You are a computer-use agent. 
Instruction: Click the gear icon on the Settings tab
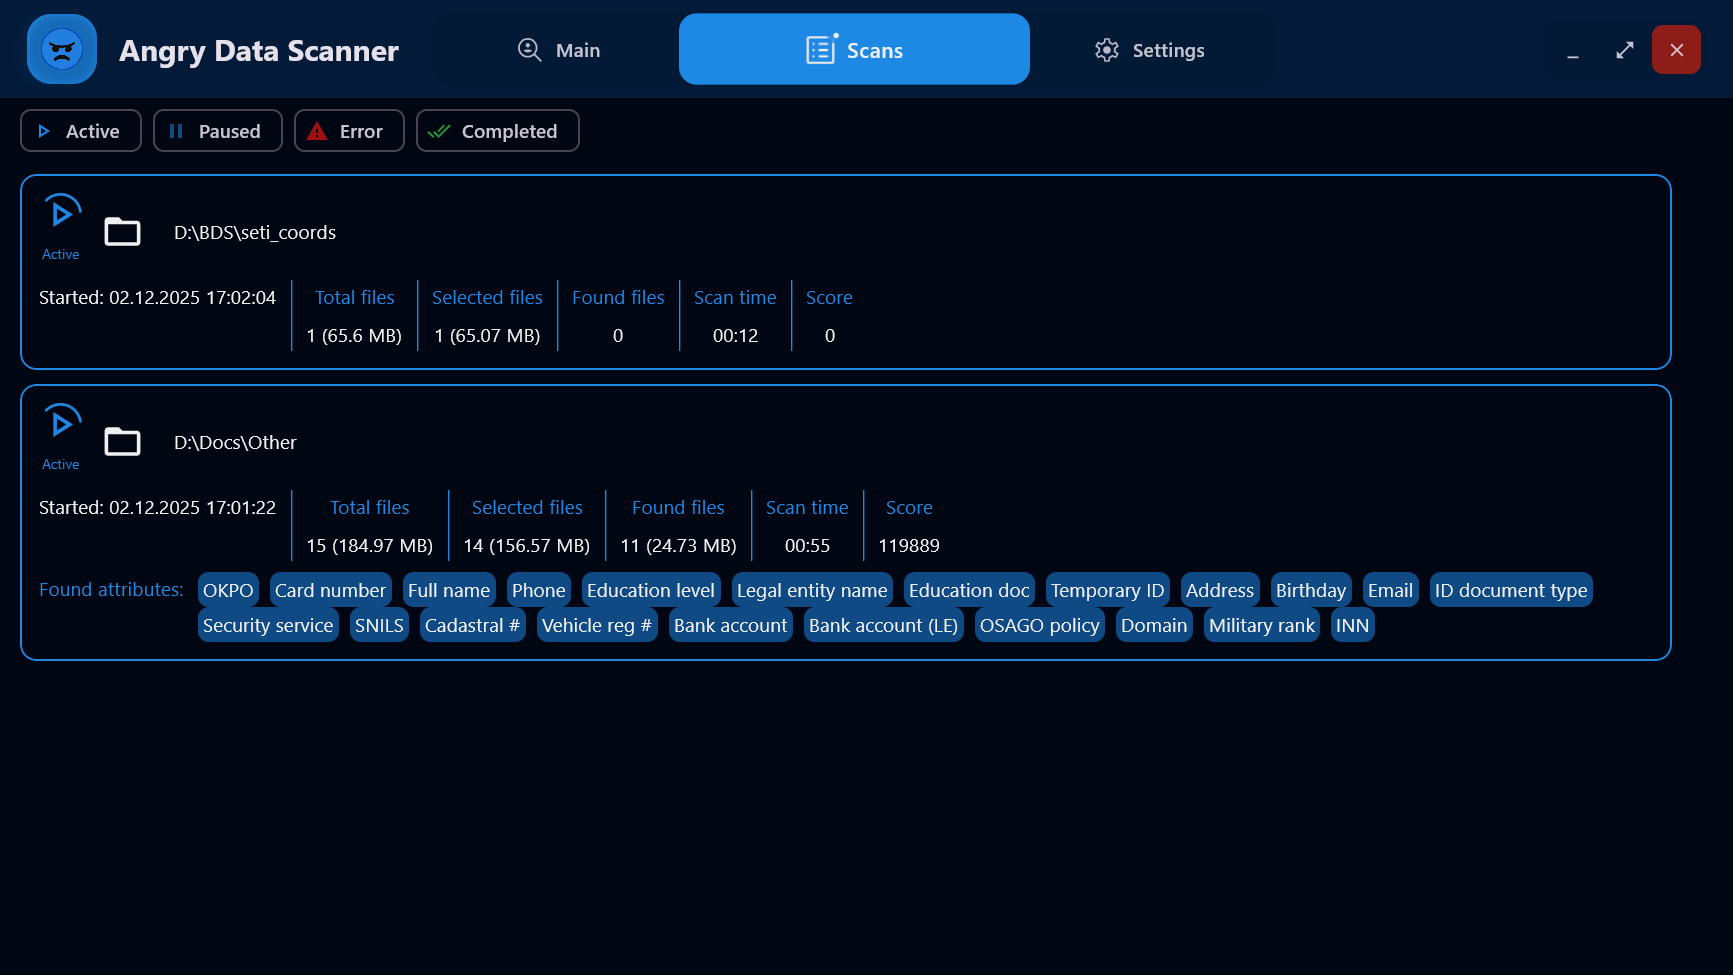pos(1106,50)
